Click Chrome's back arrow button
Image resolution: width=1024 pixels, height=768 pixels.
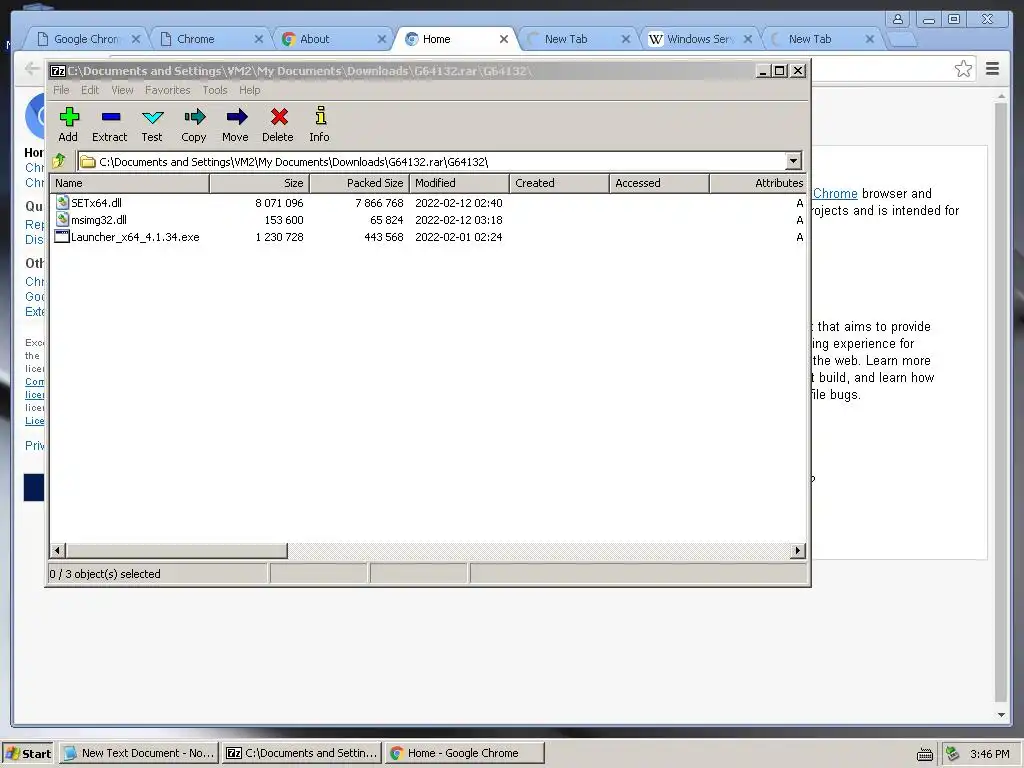tap(31, 69)
